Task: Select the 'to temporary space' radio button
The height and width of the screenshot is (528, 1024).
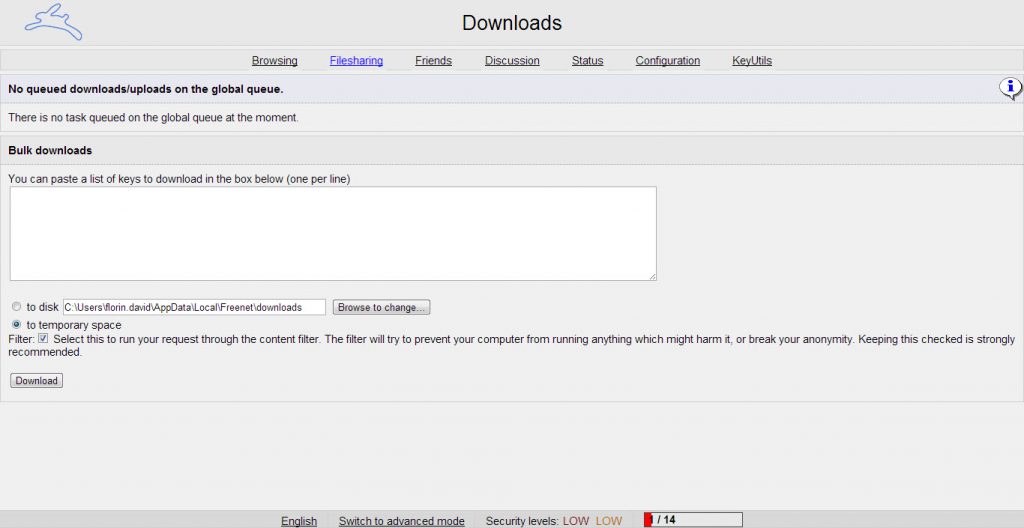Action: [x=16, y=325]
